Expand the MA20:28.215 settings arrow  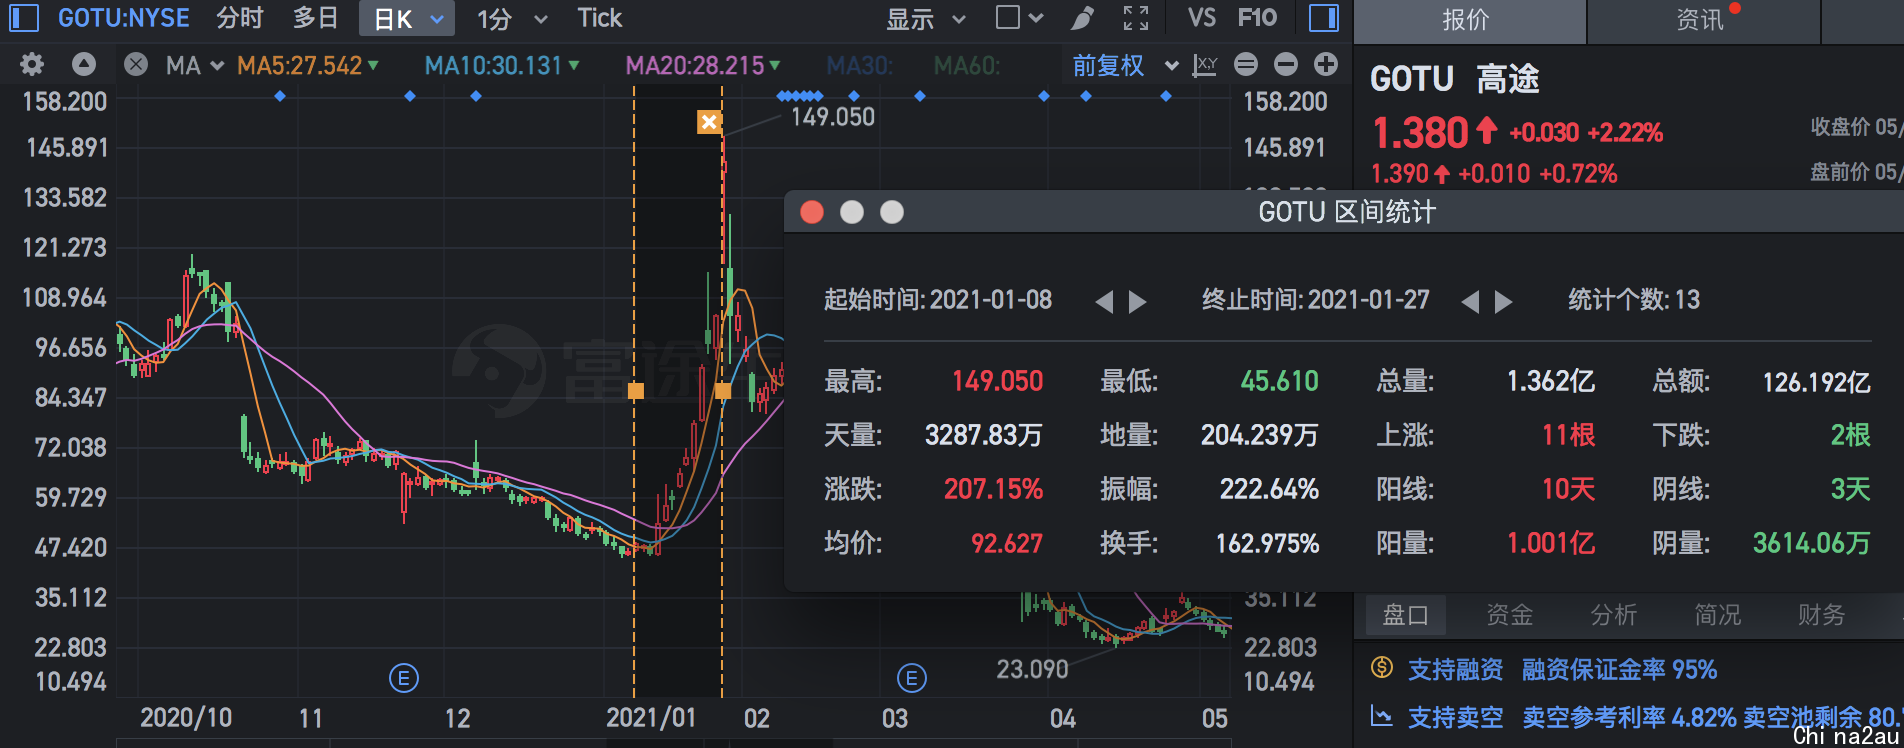(775, 65)
